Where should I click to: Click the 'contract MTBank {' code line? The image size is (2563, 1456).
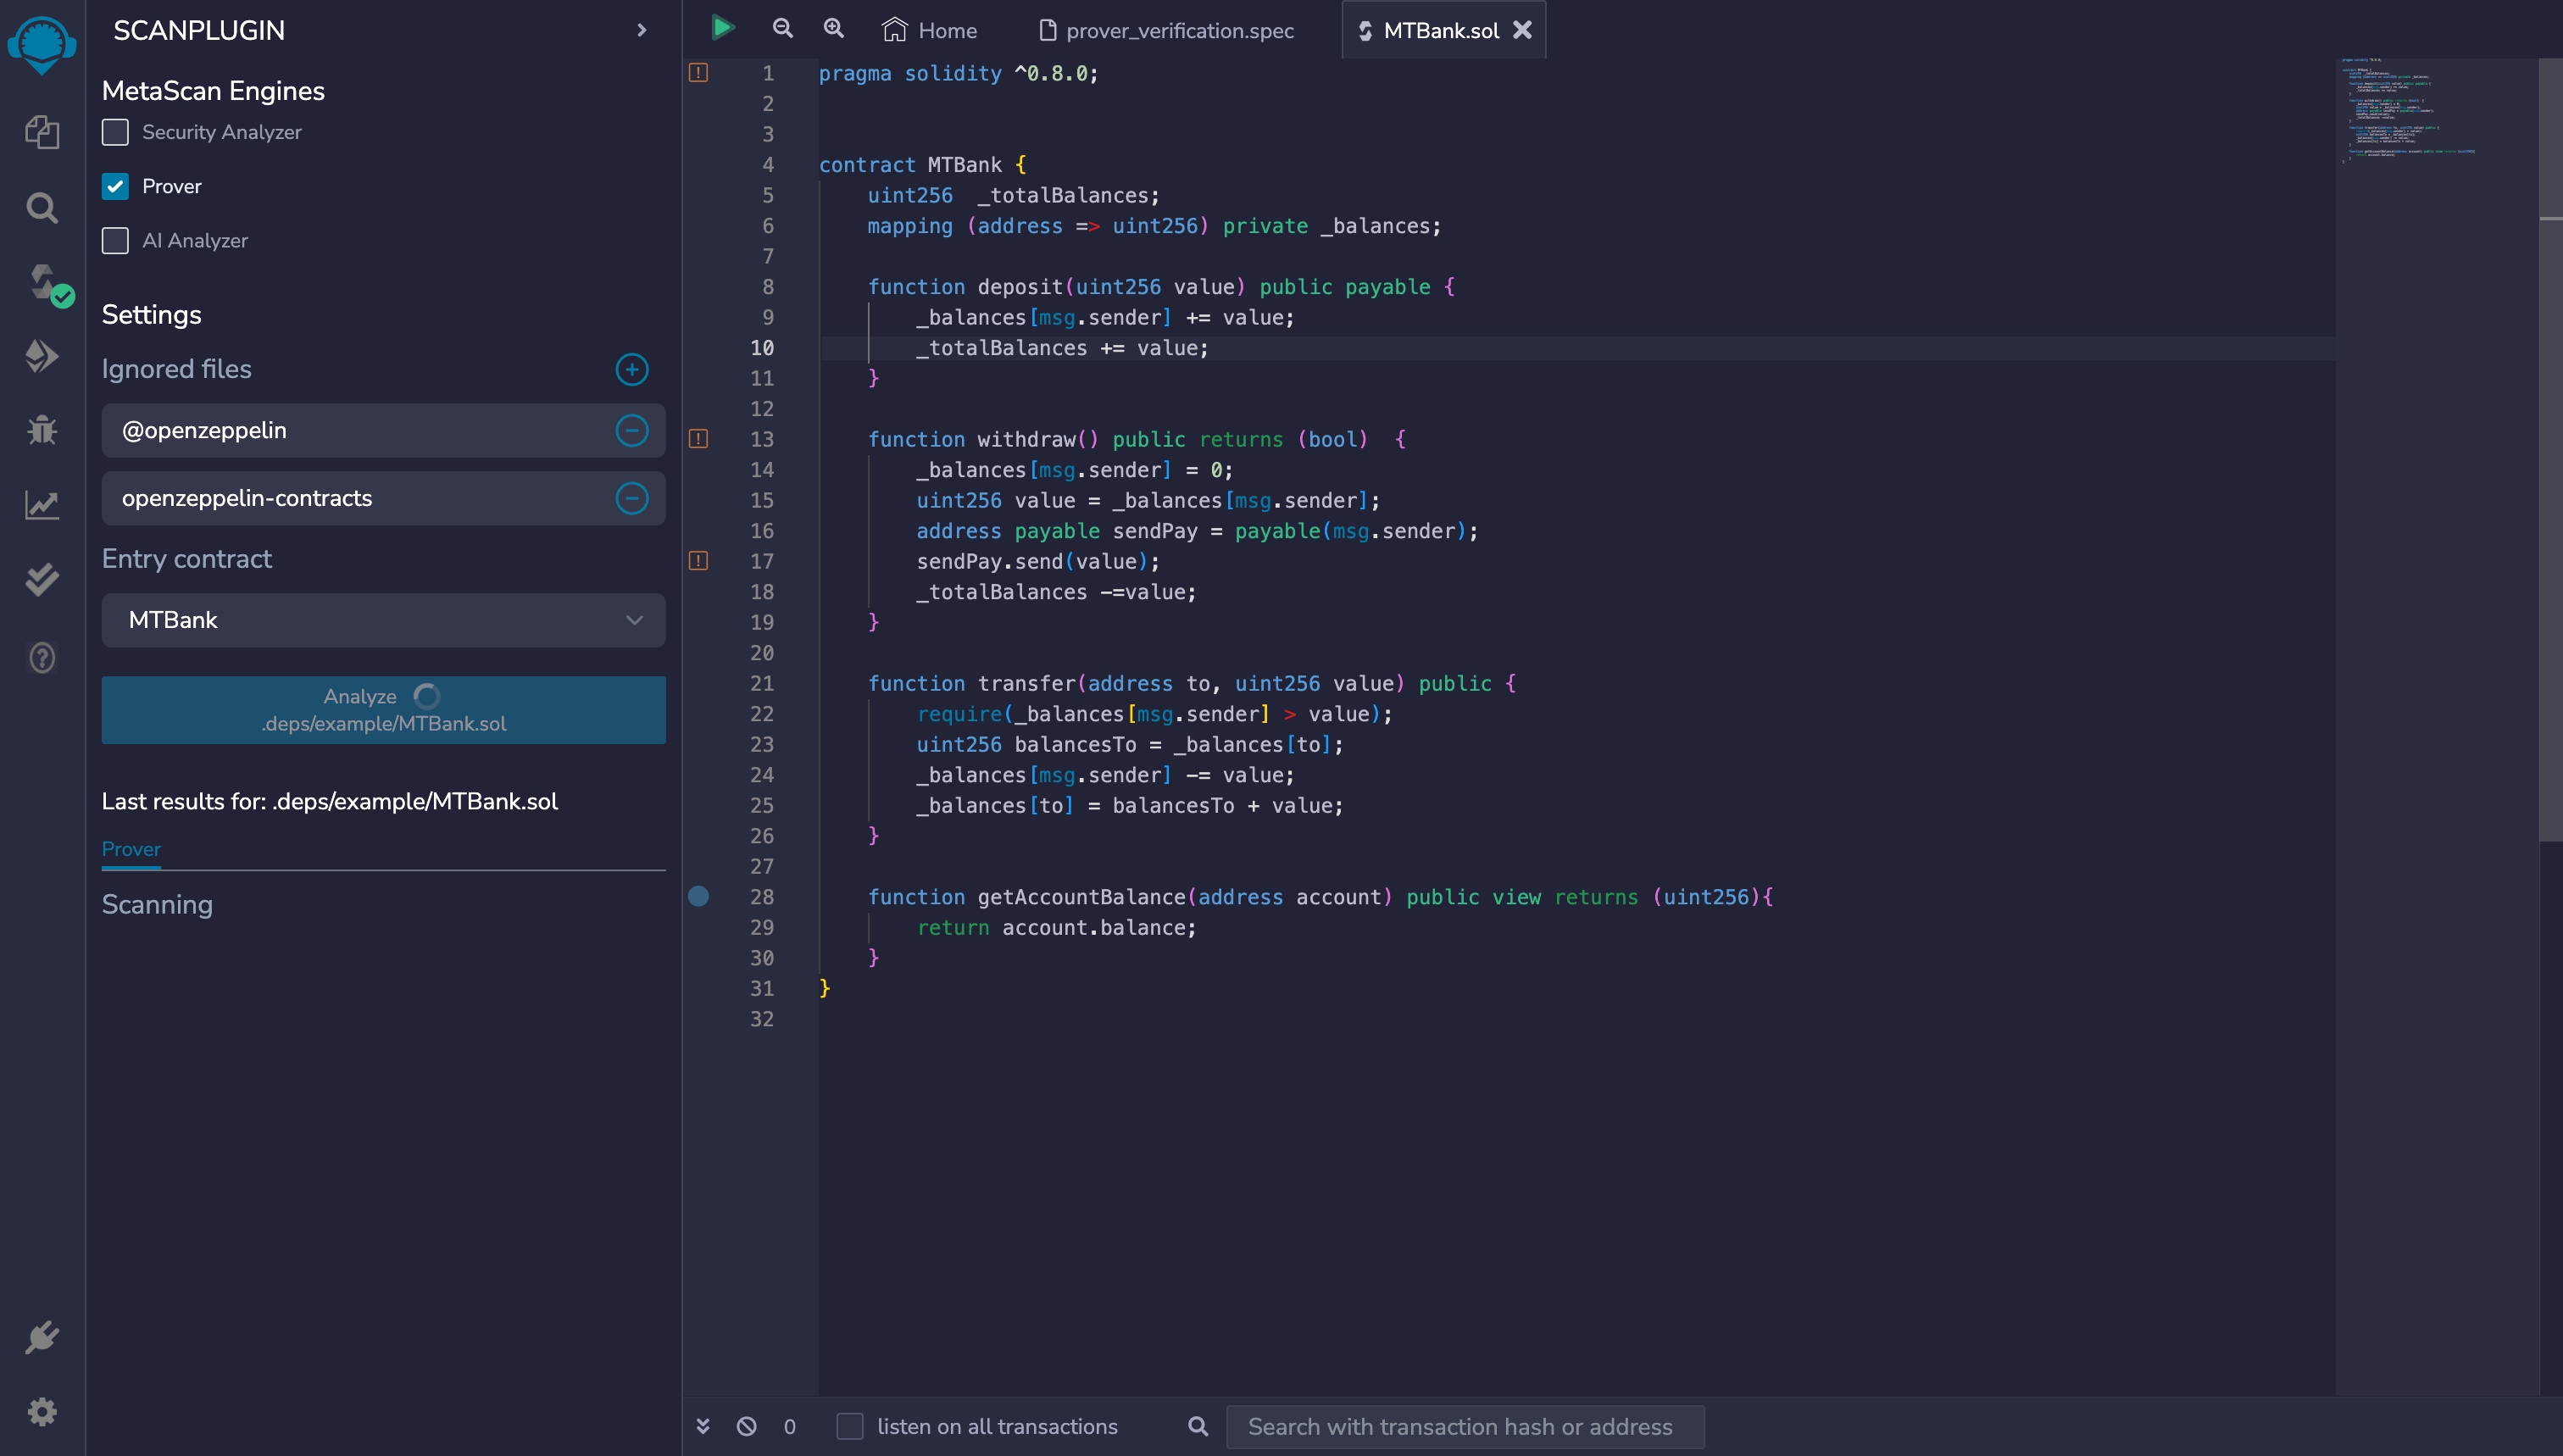[x=922, y=165]
